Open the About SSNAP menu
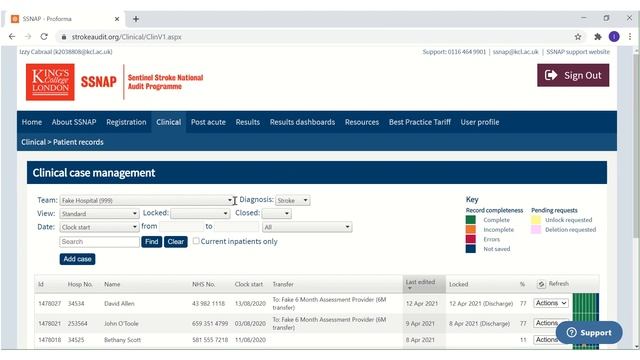The height and width of the screenshot is (360, 640). 74,122
